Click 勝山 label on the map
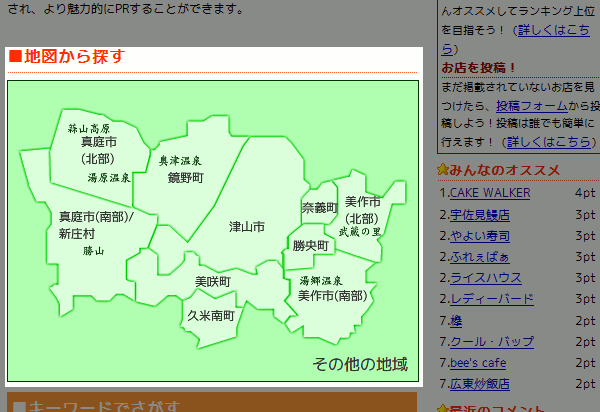This screenshot has width=600, height=412. pos(94,251)
